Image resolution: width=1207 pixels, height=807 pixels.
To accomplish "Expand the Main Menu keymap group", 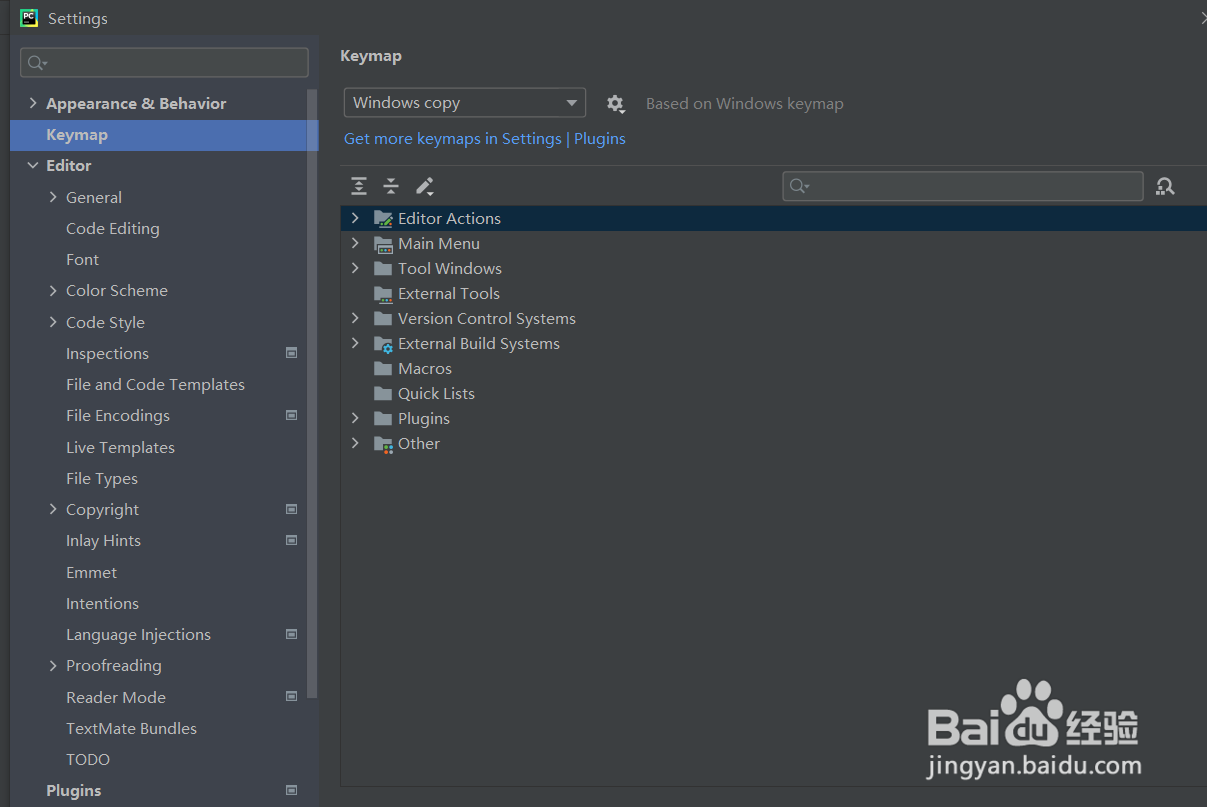I will pyautogui.click(x=355, y=243).
